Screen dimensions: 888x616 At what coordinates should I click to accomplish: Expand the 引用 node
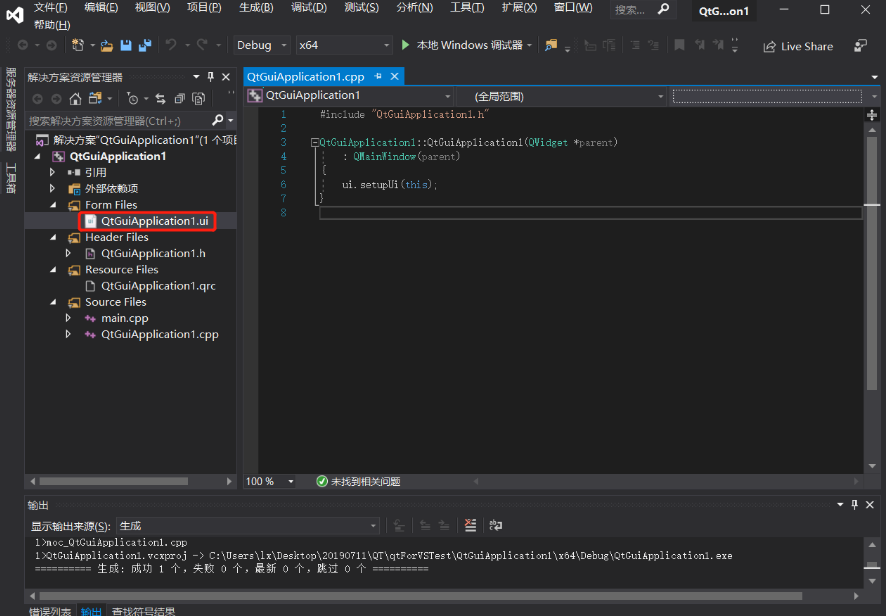tap(52, 172)
